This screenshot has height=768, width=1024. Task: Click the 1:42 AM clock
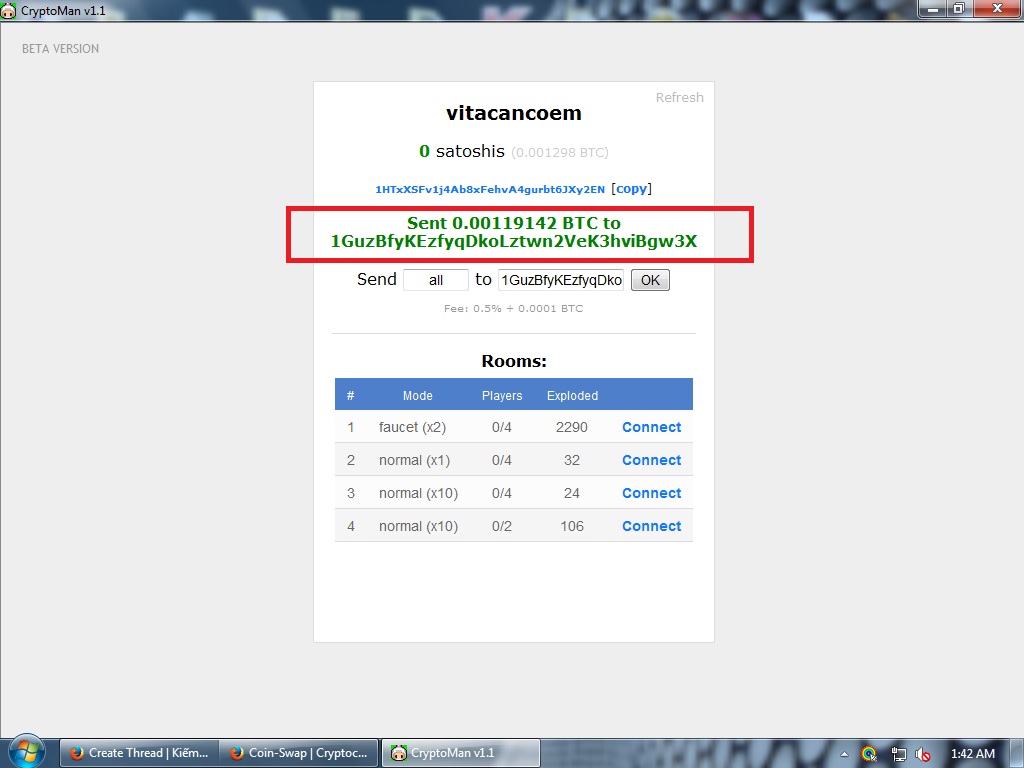(972, 754)
